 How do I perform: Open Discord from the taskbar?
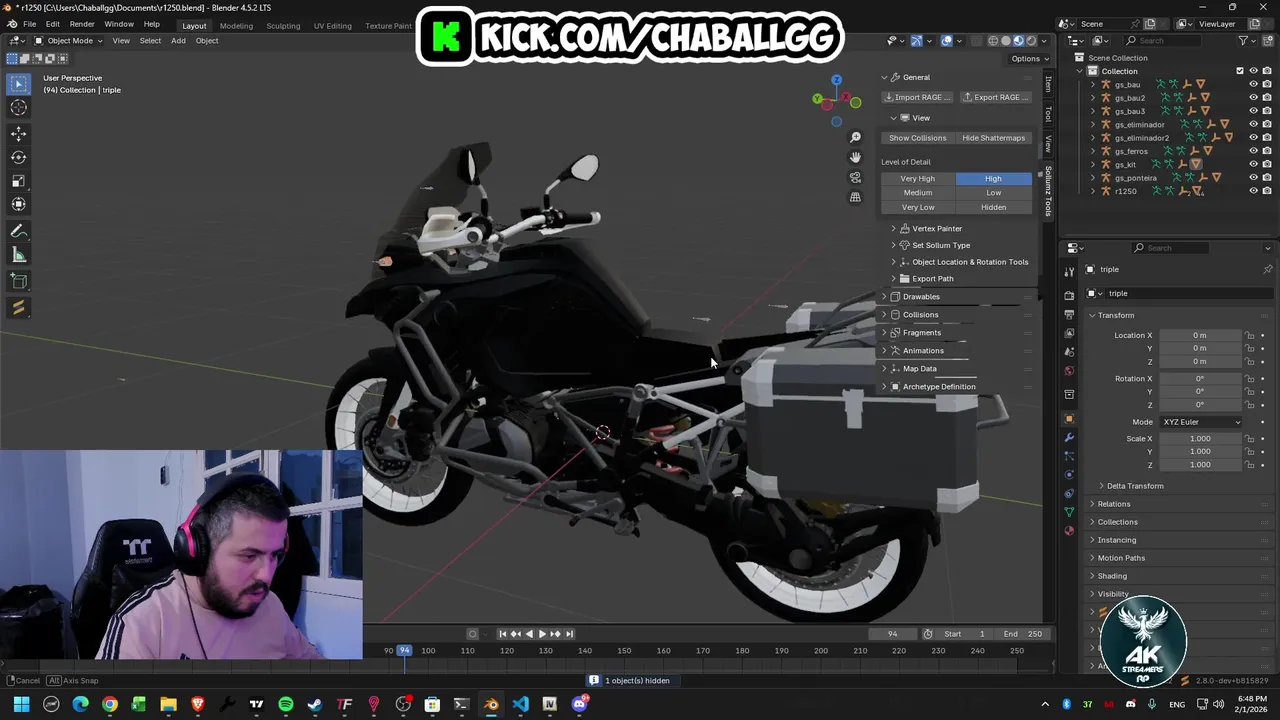coord(579,705)
